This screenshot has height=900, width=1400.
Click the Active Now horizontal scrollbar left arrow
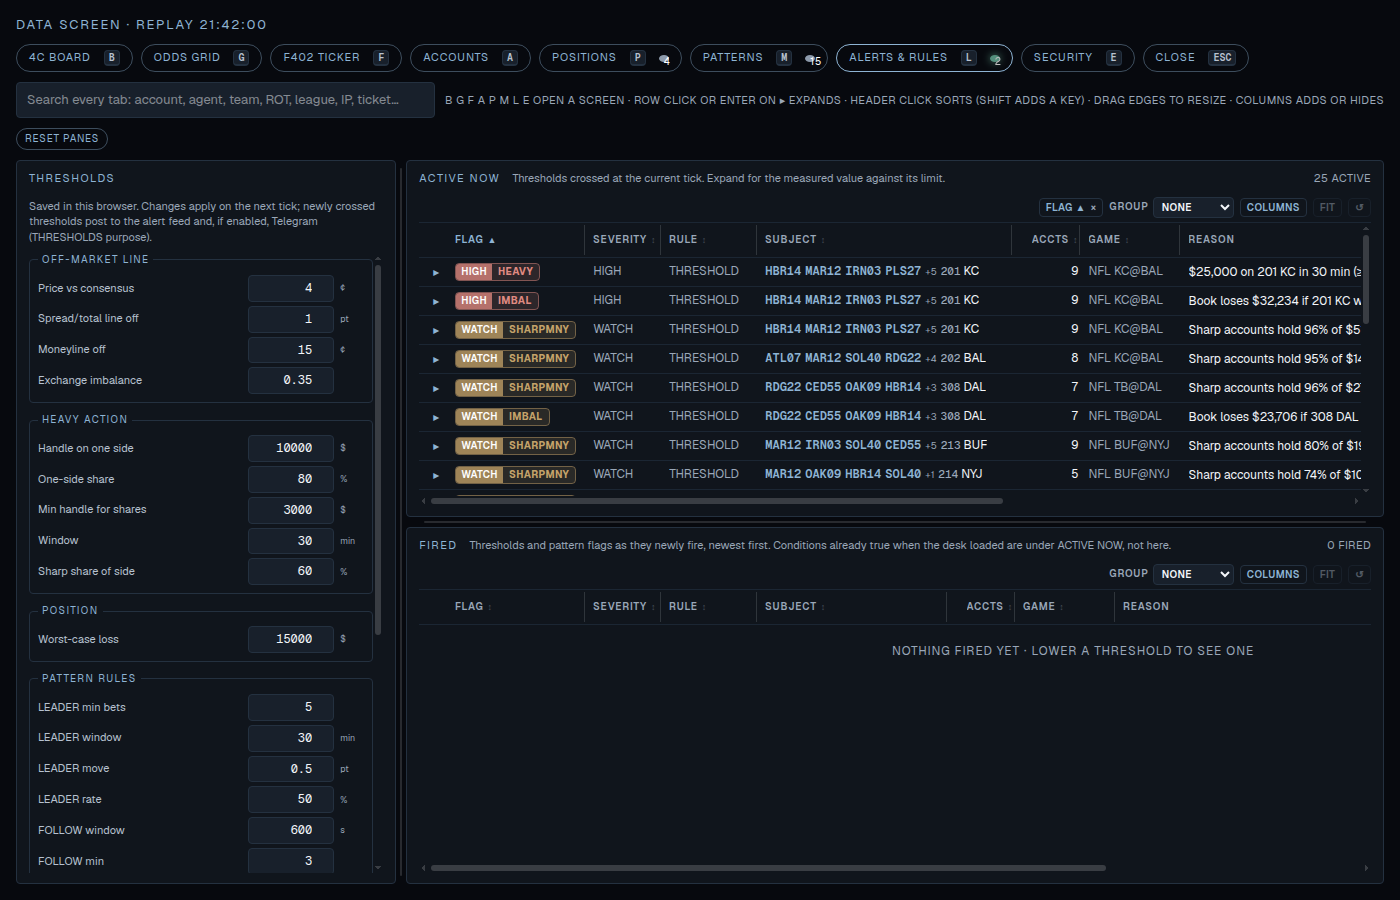(424, 501)
